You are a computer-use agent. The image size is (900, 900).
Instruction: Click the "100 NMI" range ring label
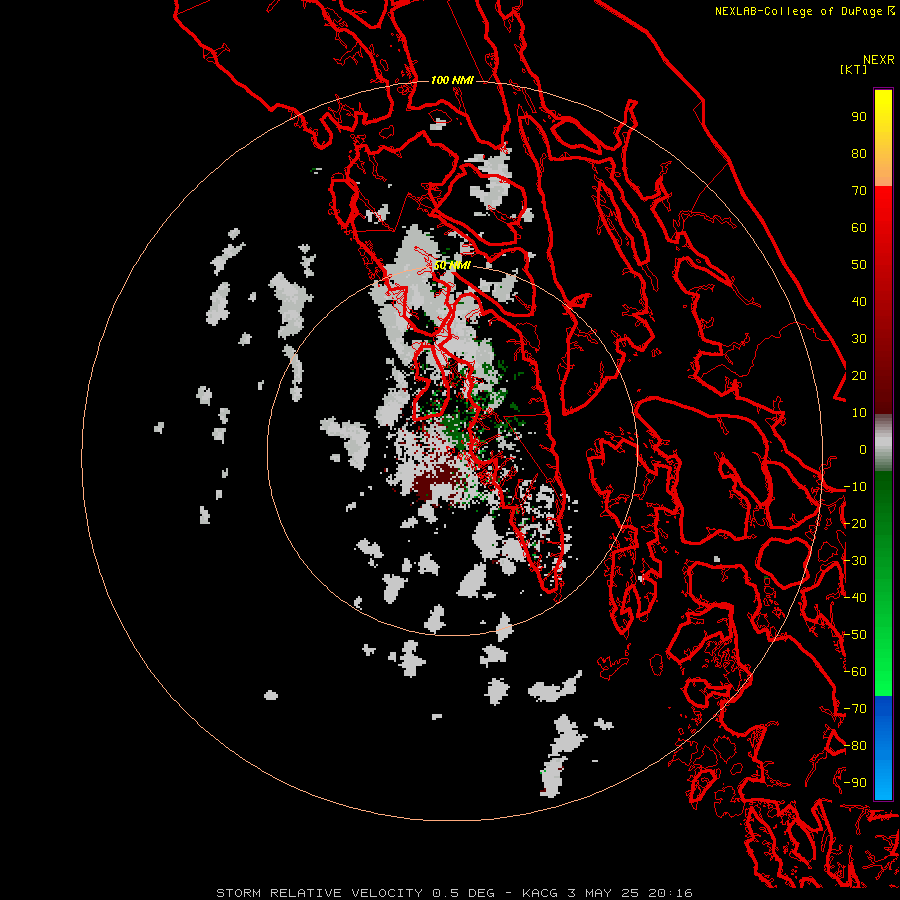pyautogui.click(x=452, y=80)
